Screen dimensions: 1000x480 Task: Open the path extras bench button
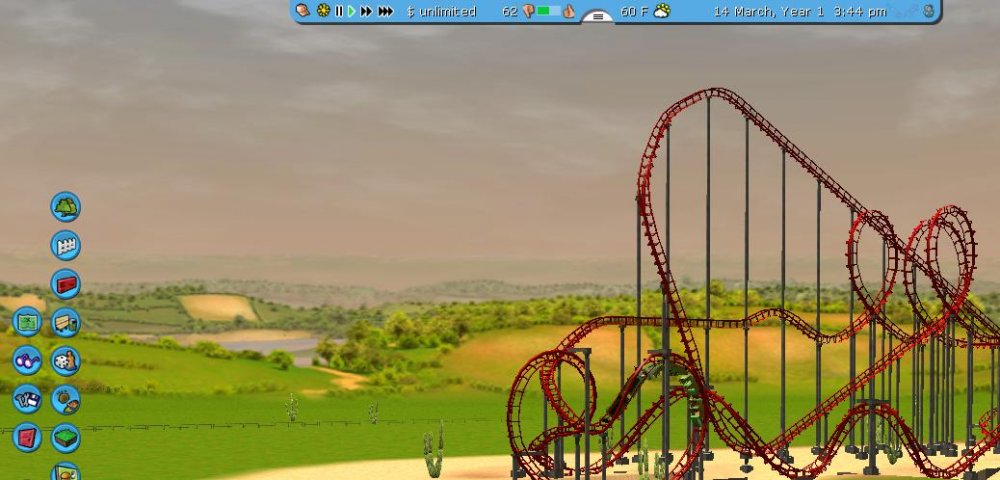click(65, 322)
